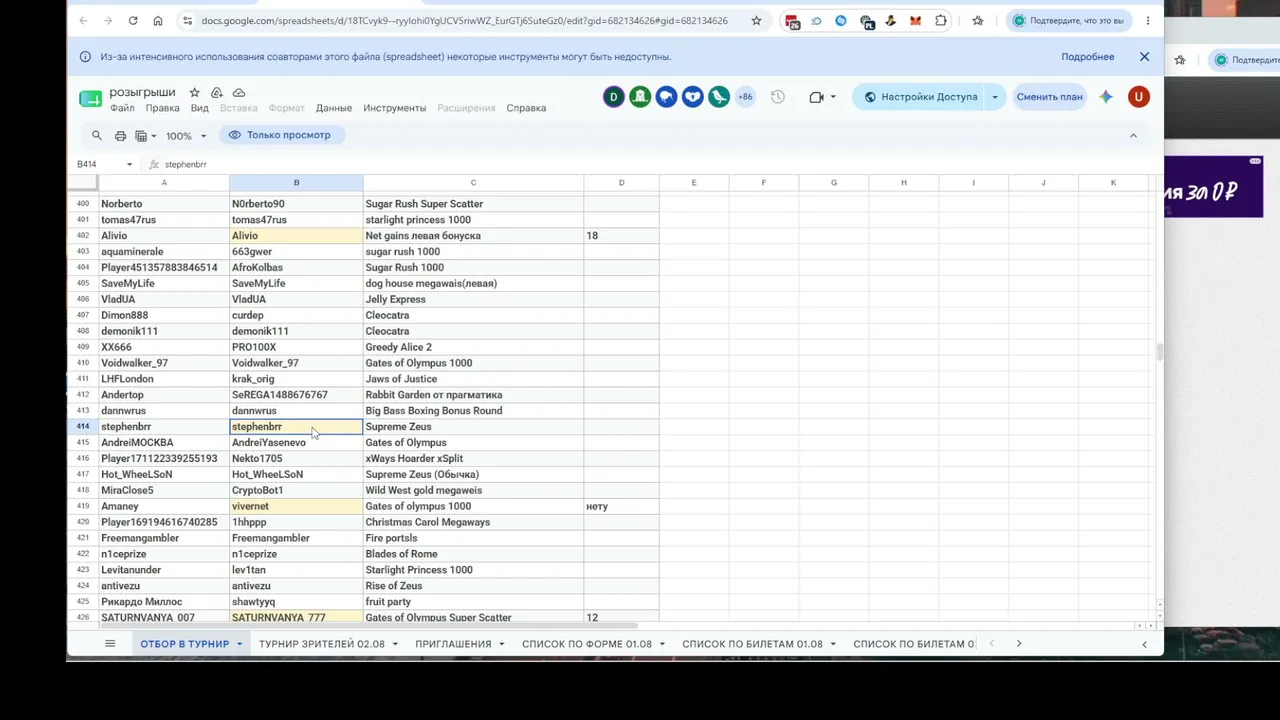1280x720 pixels.
Task: Select cell containing нету
Action: click(x=621, y=506)
